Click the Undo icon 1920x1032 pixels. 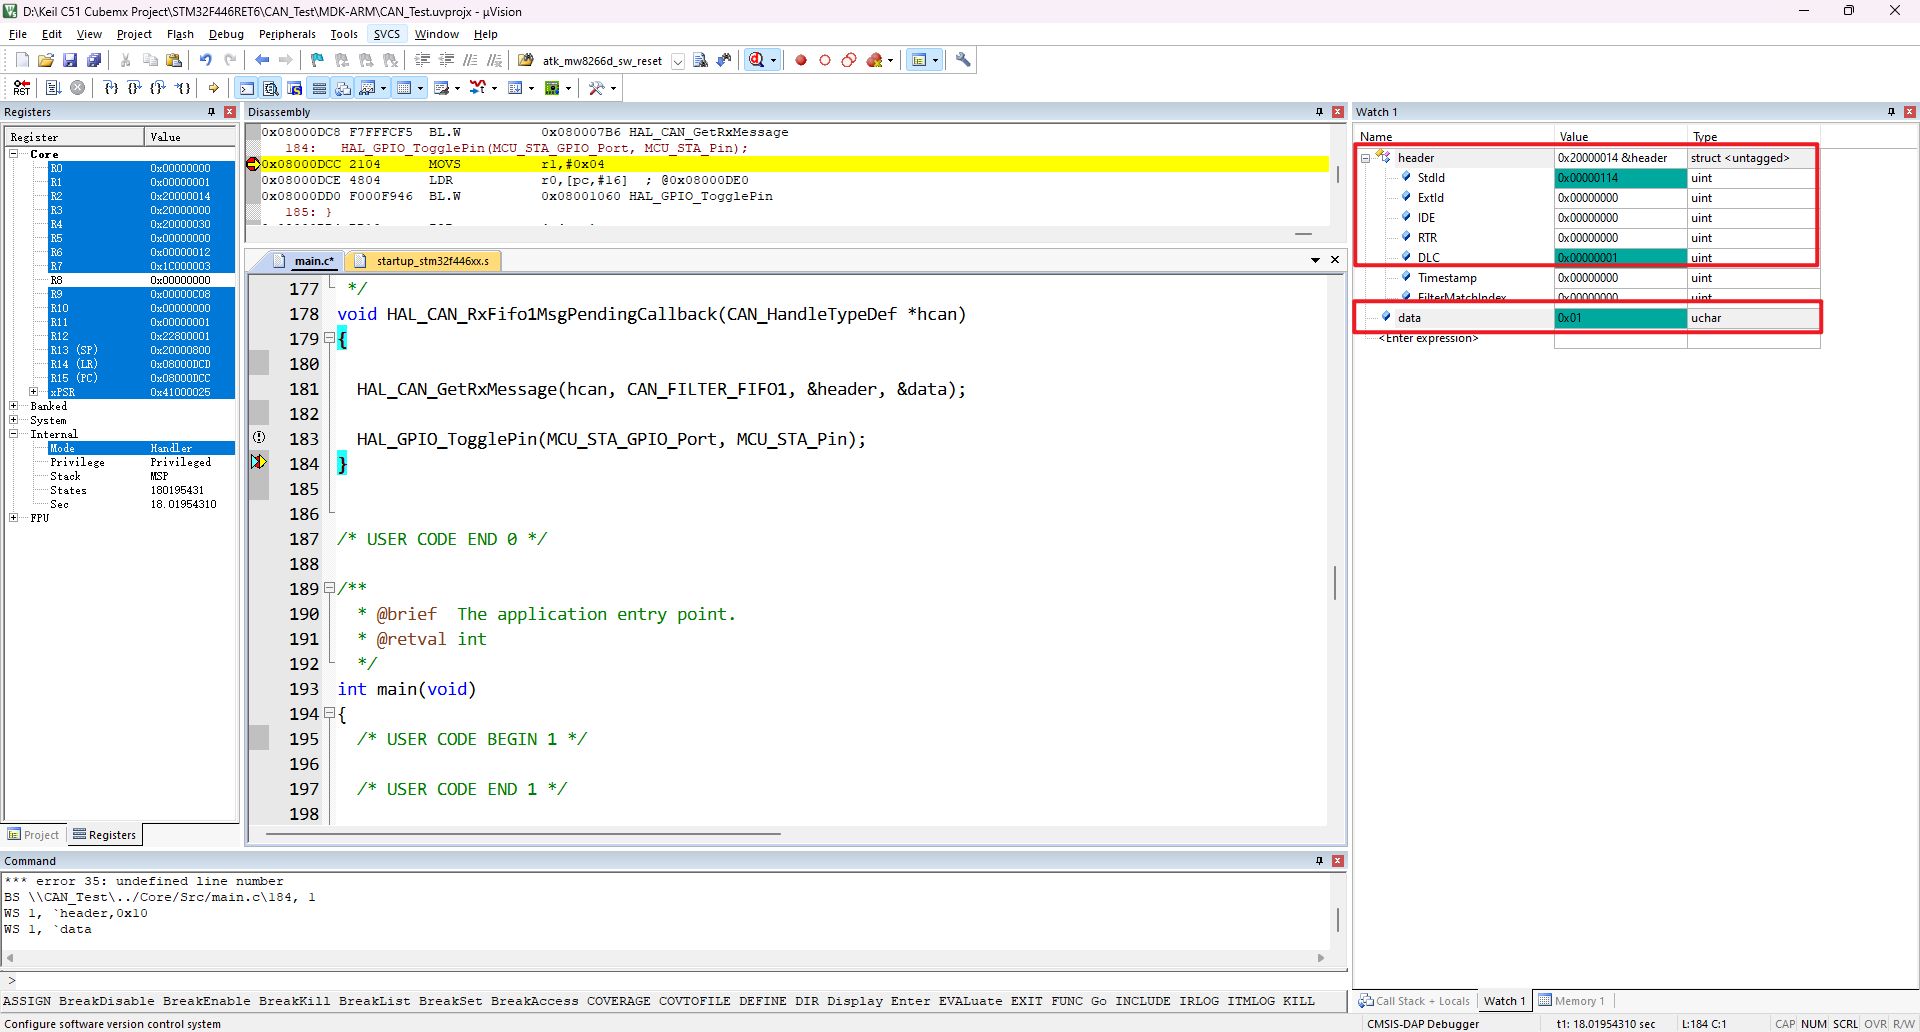pyautogui.click(x=206, y=60)
